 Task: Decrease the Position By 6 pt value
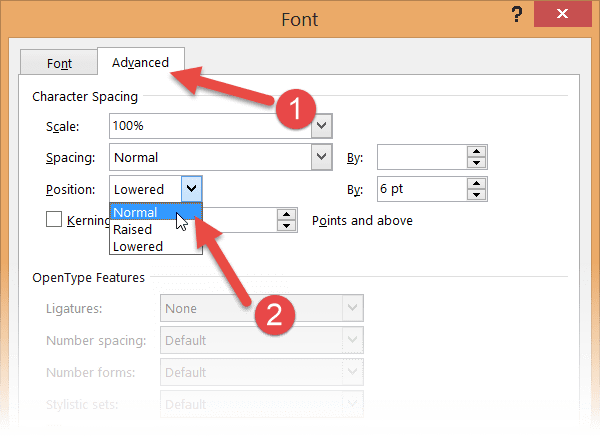[x=477, y=194]
